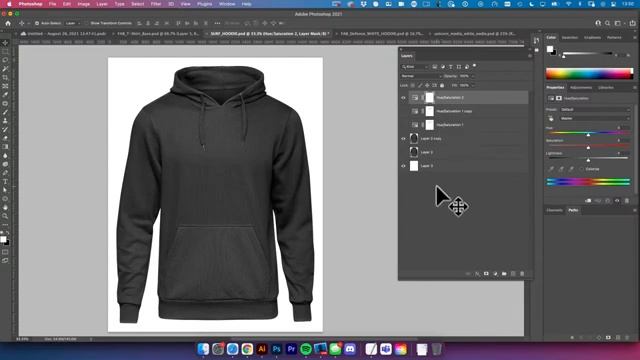Open the Filter menu
This screenshot has width=640, height=360.
click(x=156, y=4)
